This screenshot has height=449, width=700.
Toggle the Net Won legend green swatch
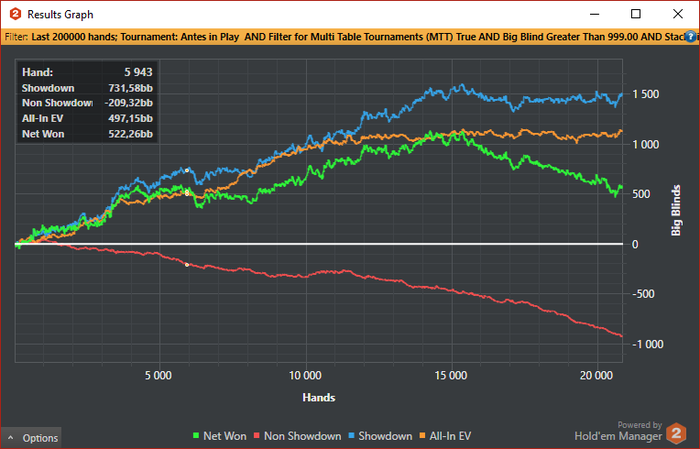click(x=196, y=436)
